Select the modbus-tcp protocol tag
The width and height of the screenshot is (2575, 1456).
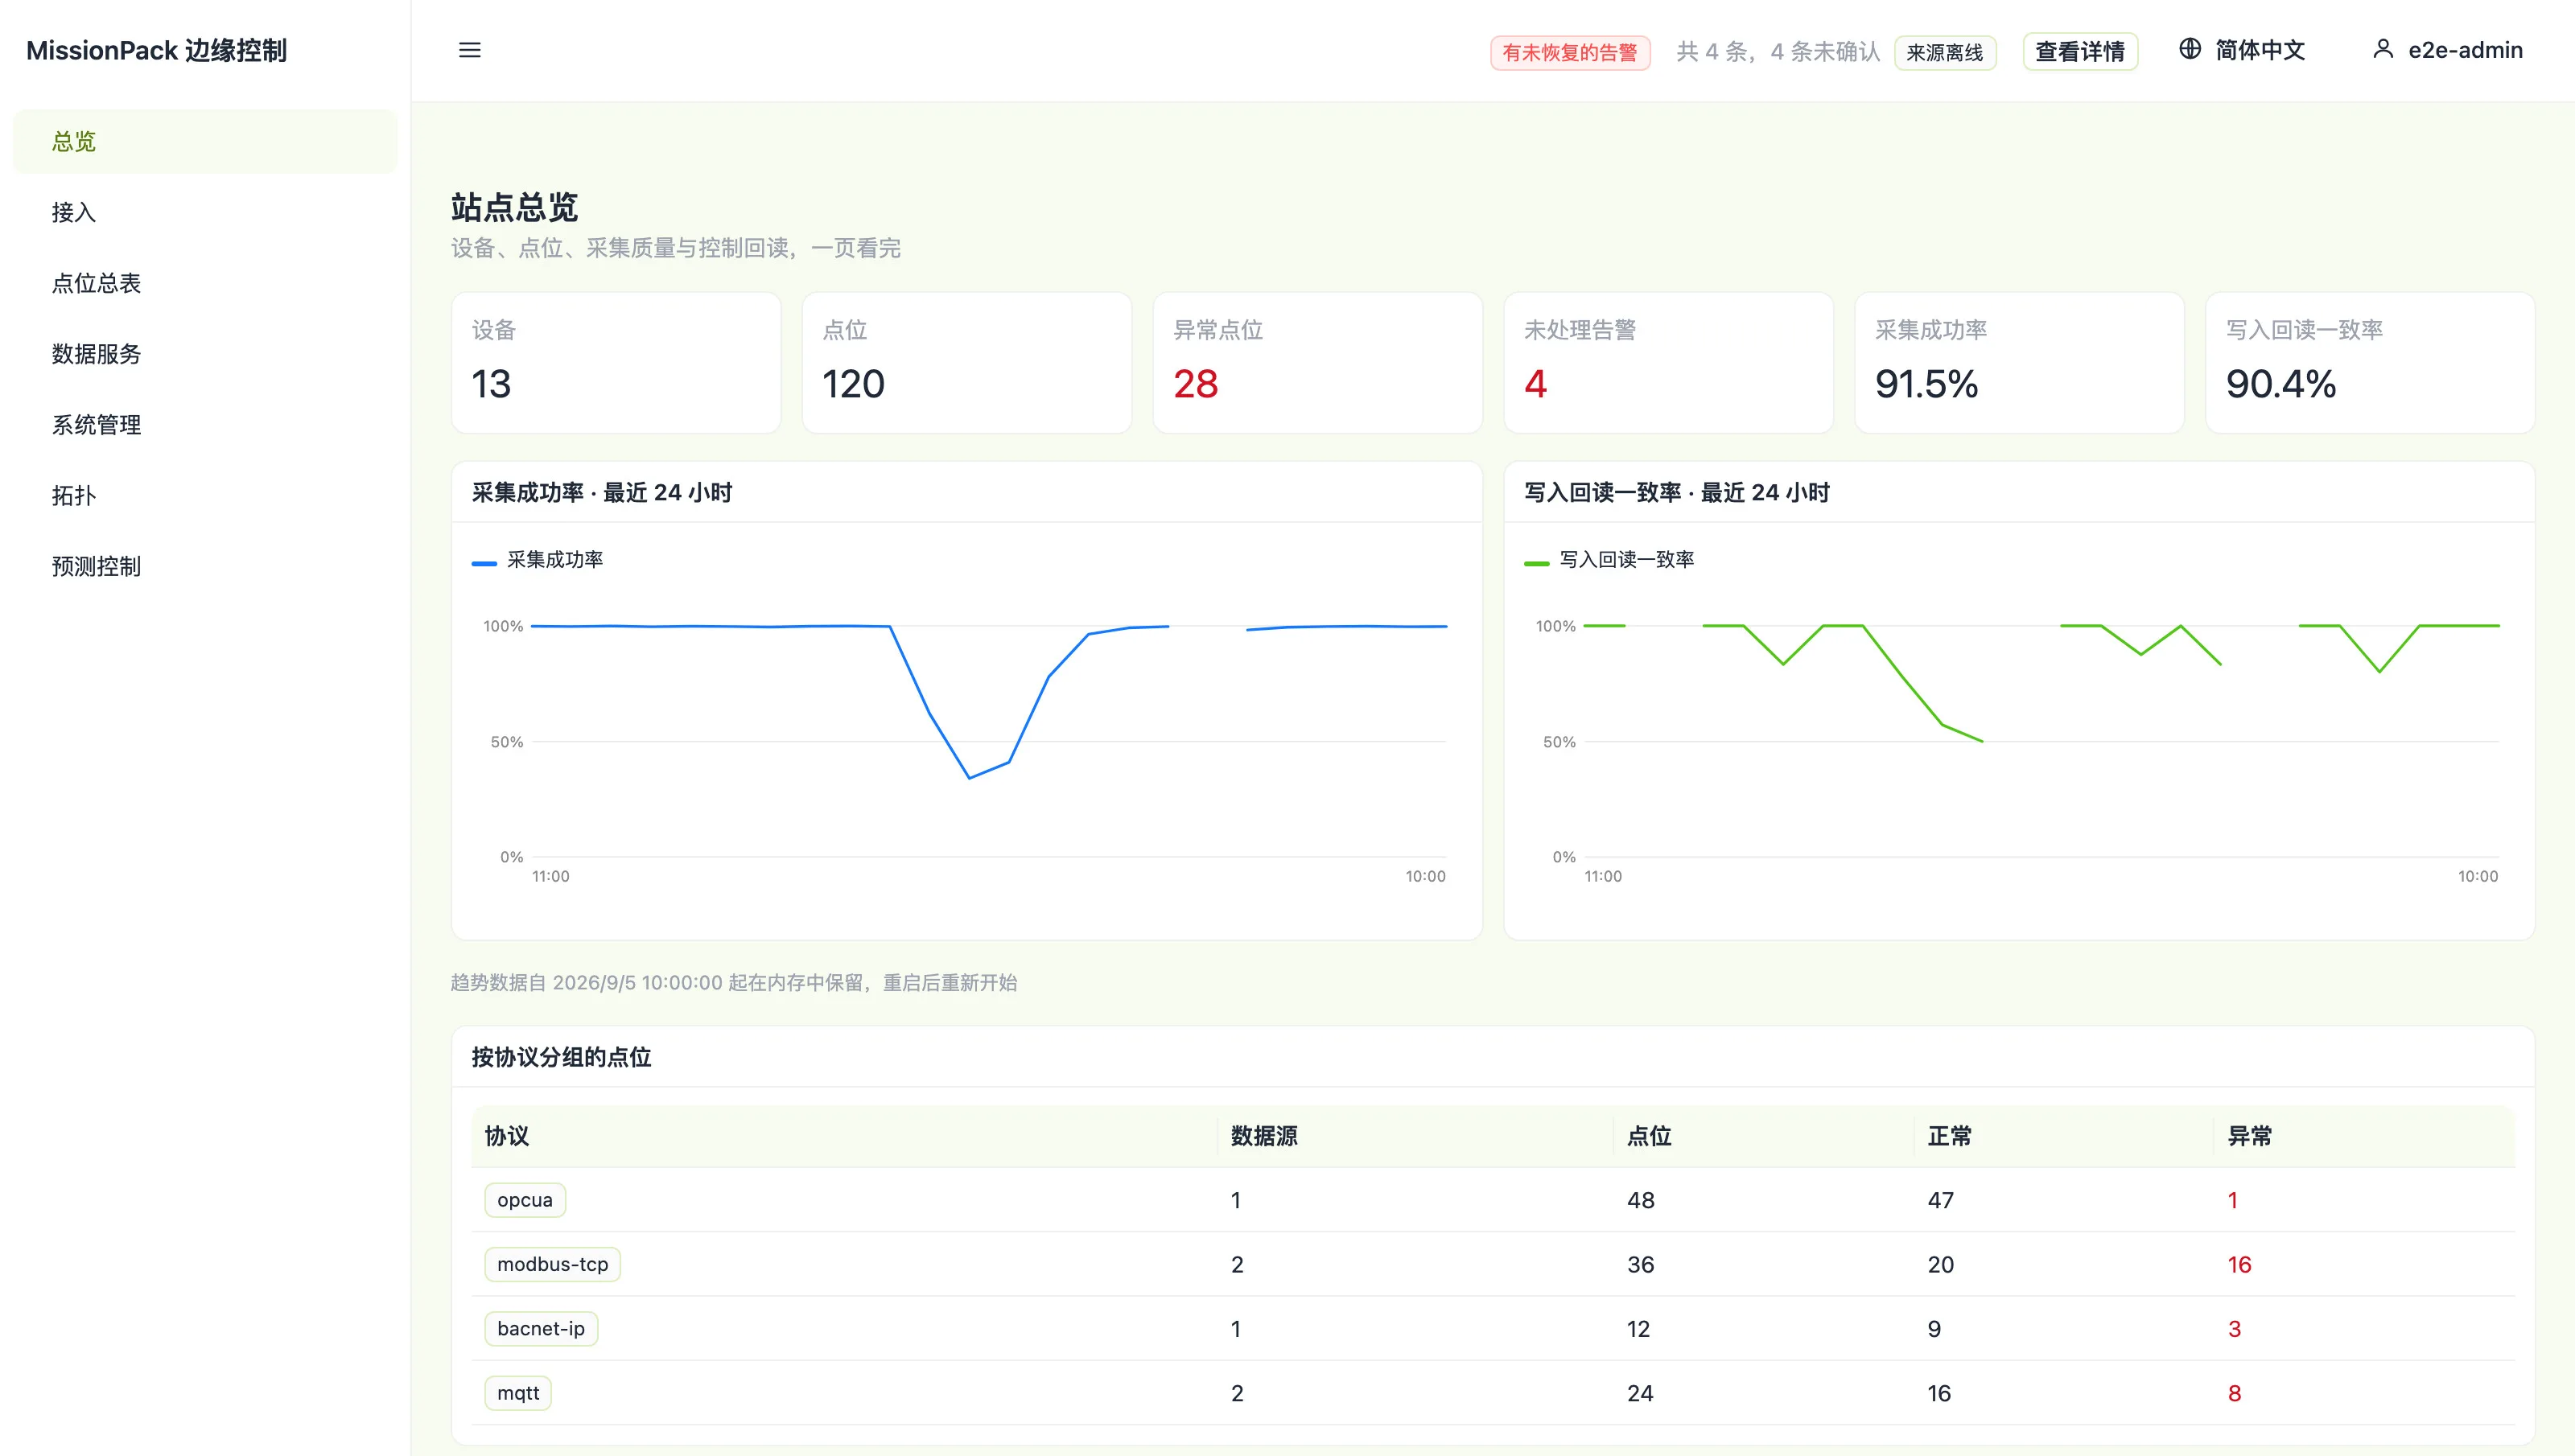tap(552, 1264)
